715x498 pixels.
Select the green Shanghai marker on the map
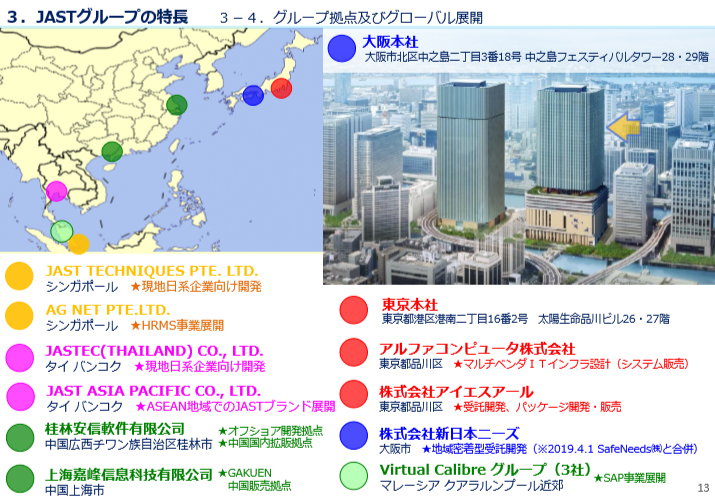coord(176,105)
